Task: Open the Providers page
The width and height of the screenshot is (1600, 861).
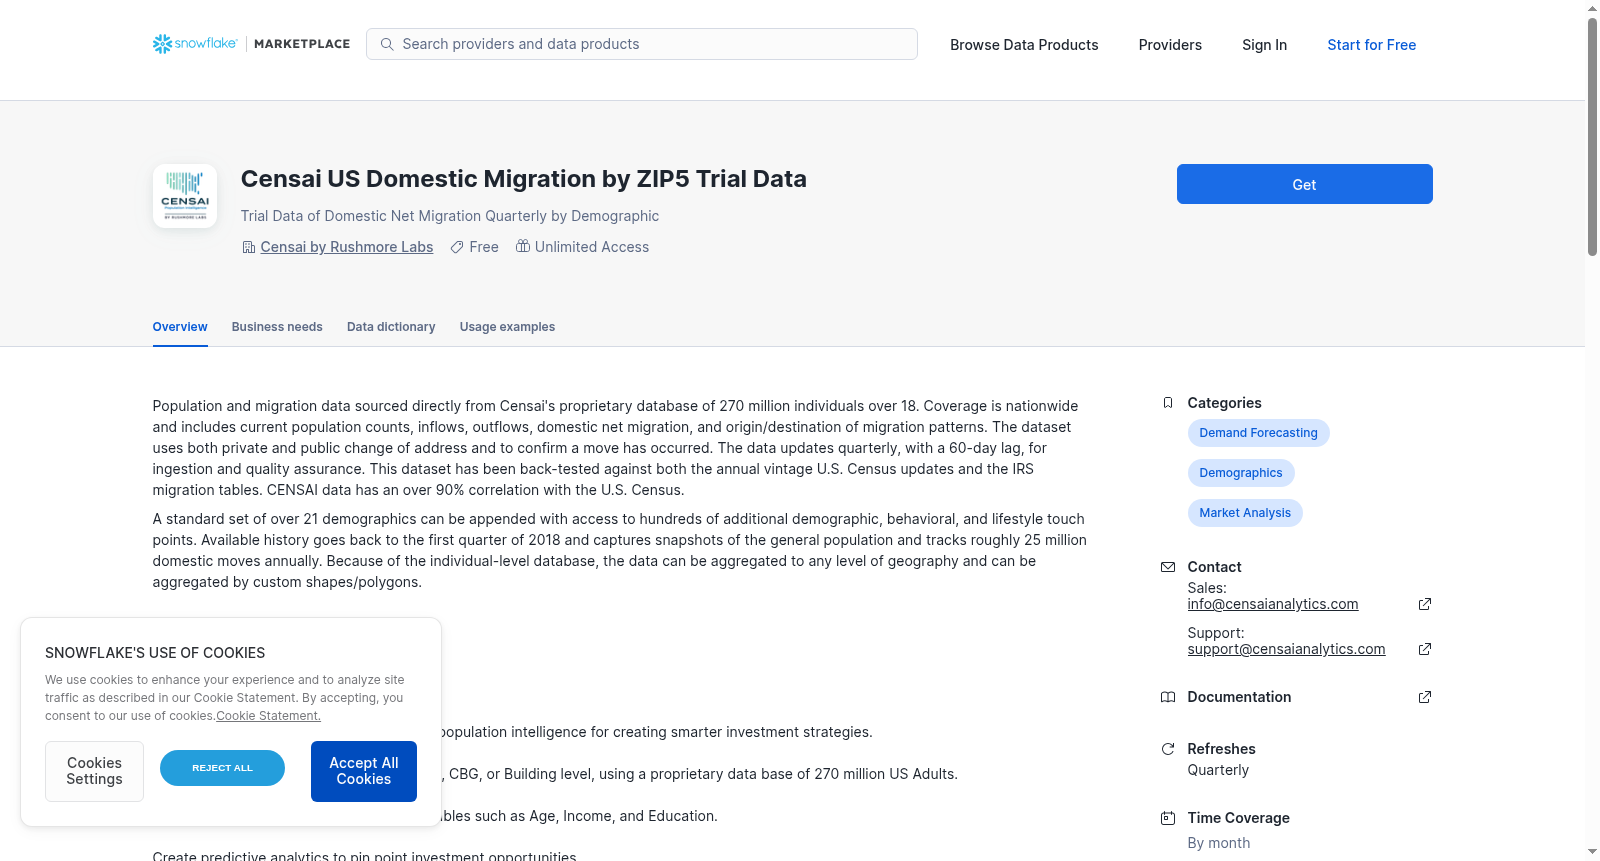Action: point(1170,45)
